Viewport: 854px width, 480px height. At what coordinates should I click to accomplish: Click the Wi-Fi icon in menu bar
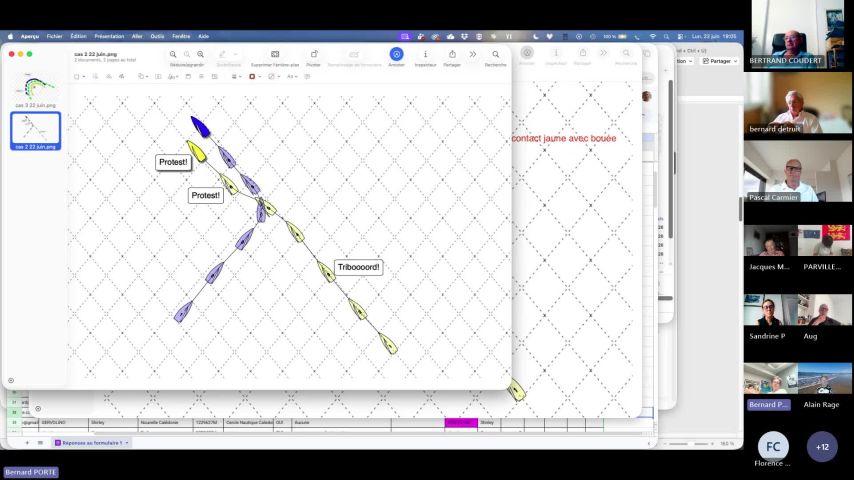pyautogui.click(x=652, y=37)
